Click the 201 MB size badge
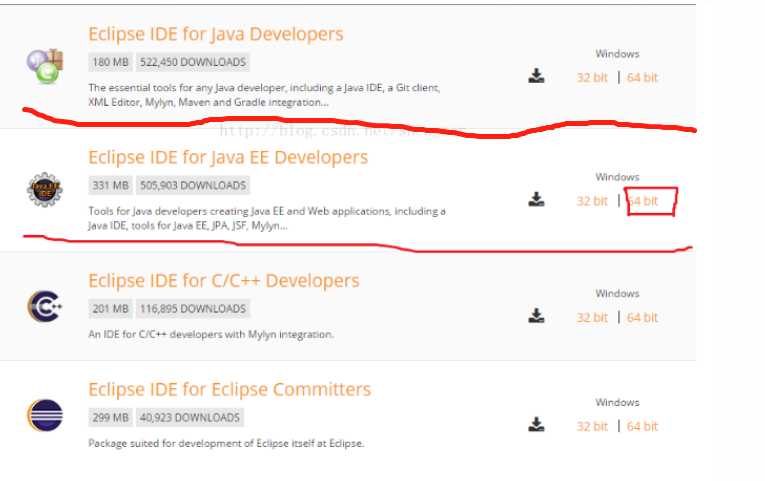765x481 pixels. pyautogui.click(x=110, y=309)
